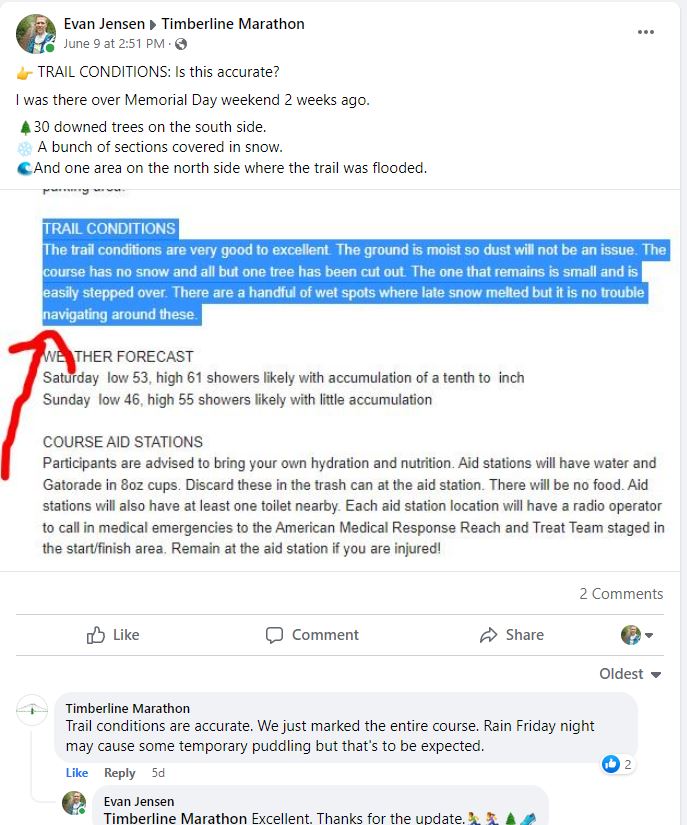This screenshot has height=825, width=687.
Task: Open the comment-as profile selector dropdown
Action: [637, 635]
